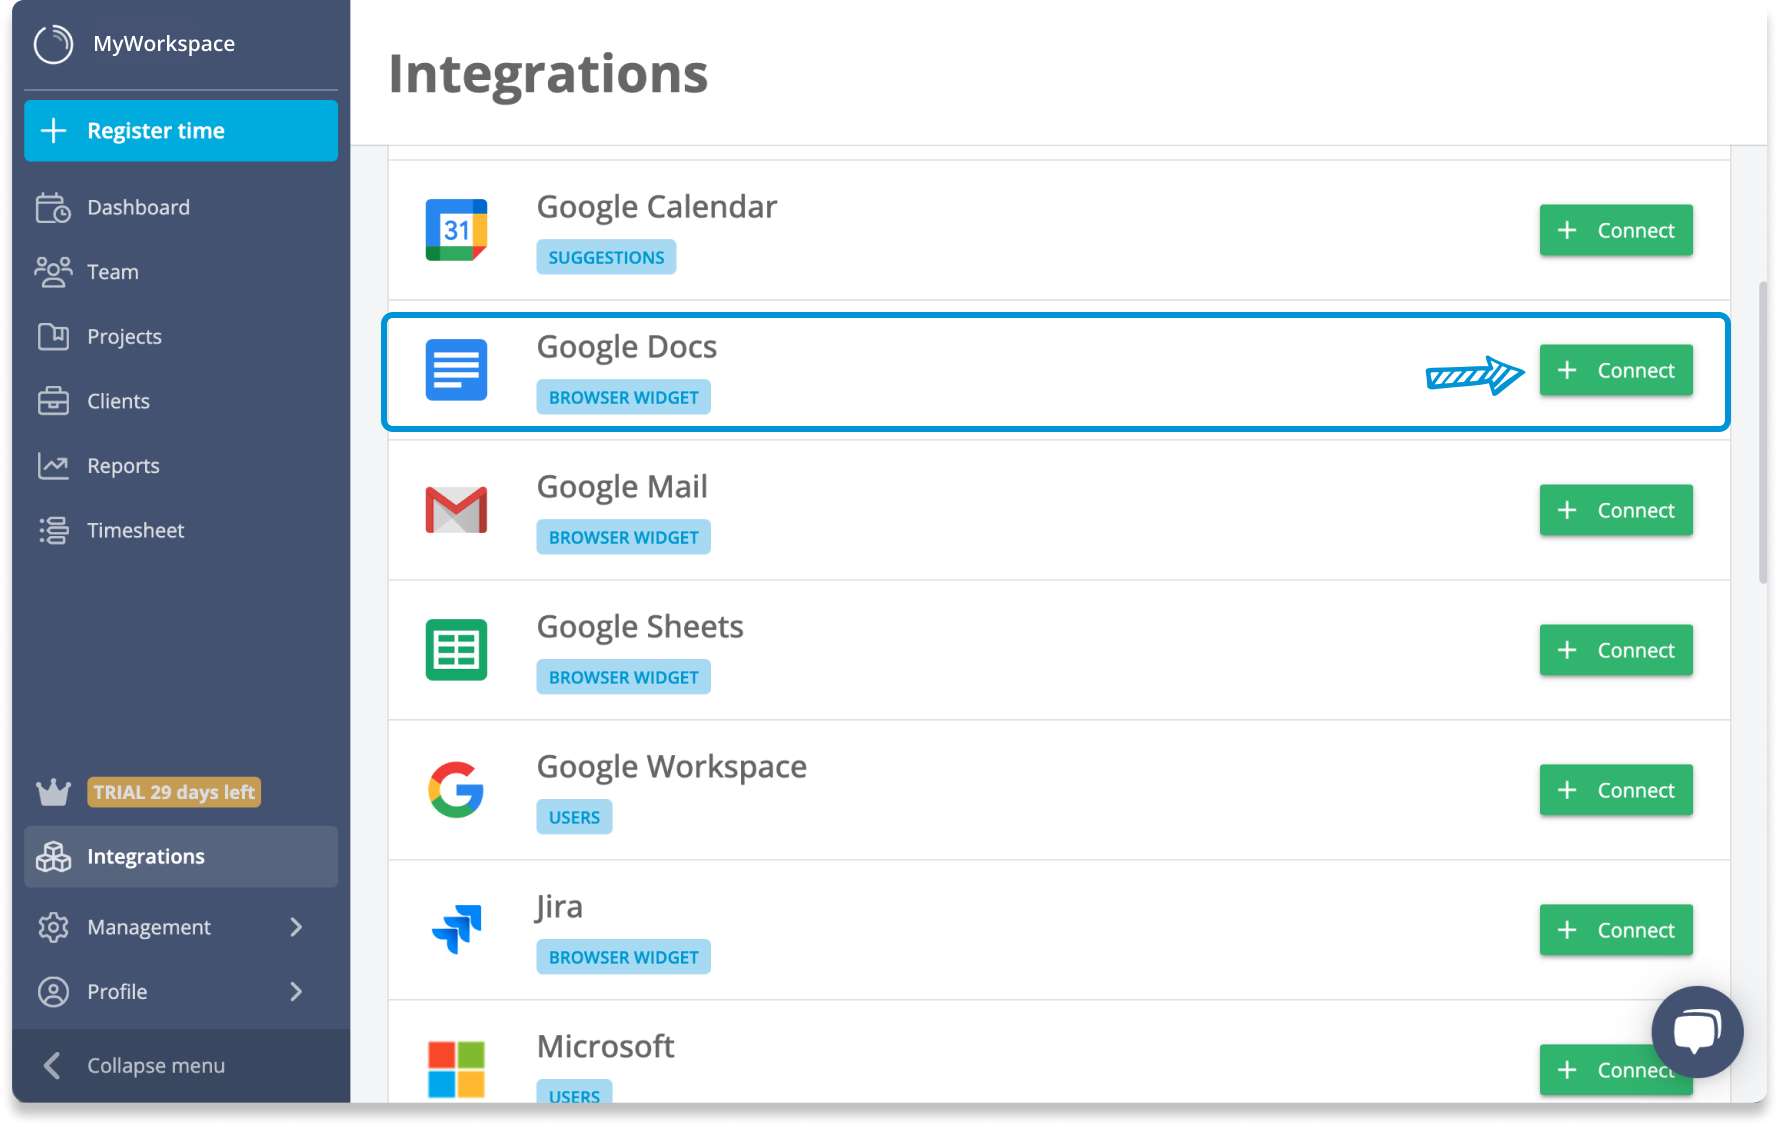Open the Reports section

(180, 466)
